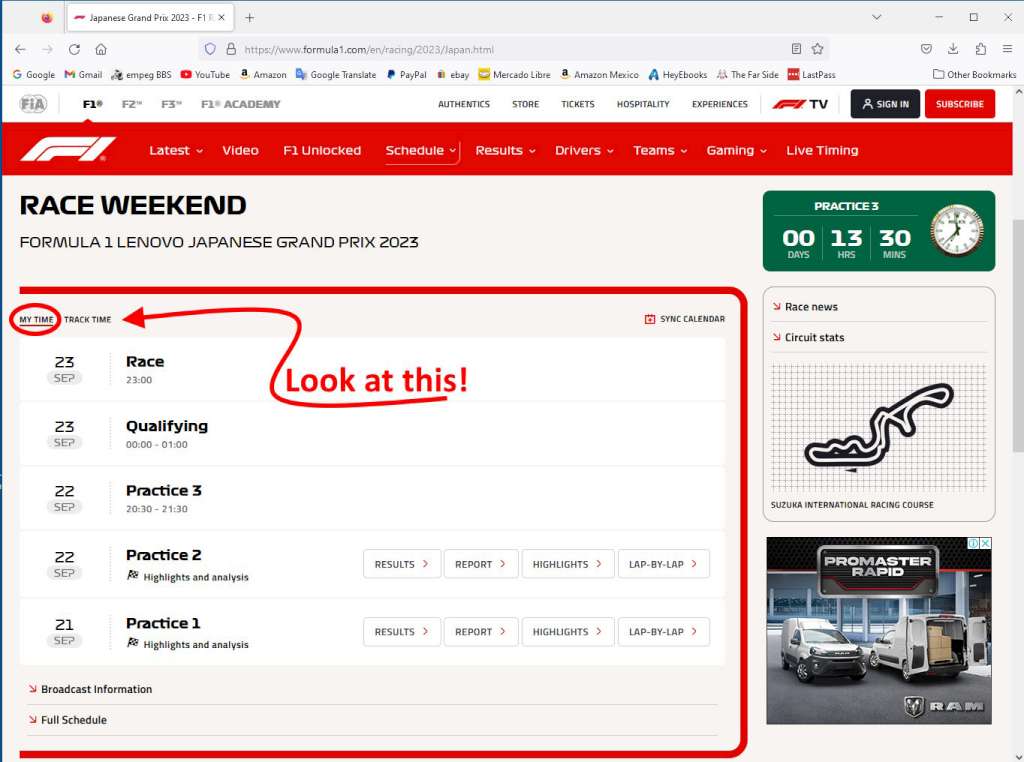The height and width of the screenshot is (762, 1024).
Task: Reload the page with the refresh icon
Action: (x=74, y=49)
